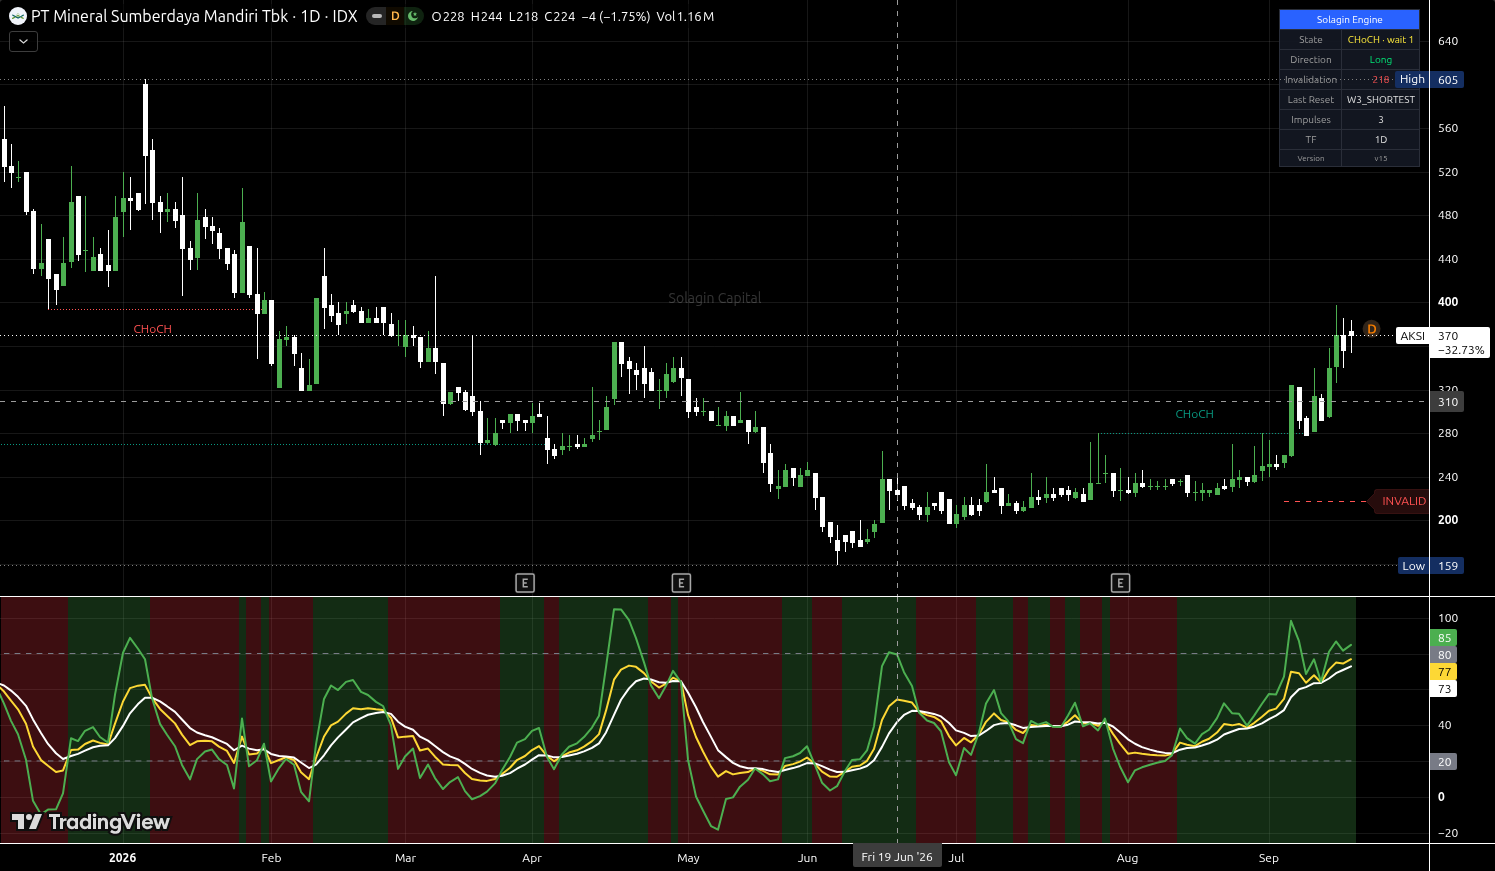This screenshot has width=1495, height=871.
Task: Click the High 605 price label
Action: click(x=1430, y=79)
